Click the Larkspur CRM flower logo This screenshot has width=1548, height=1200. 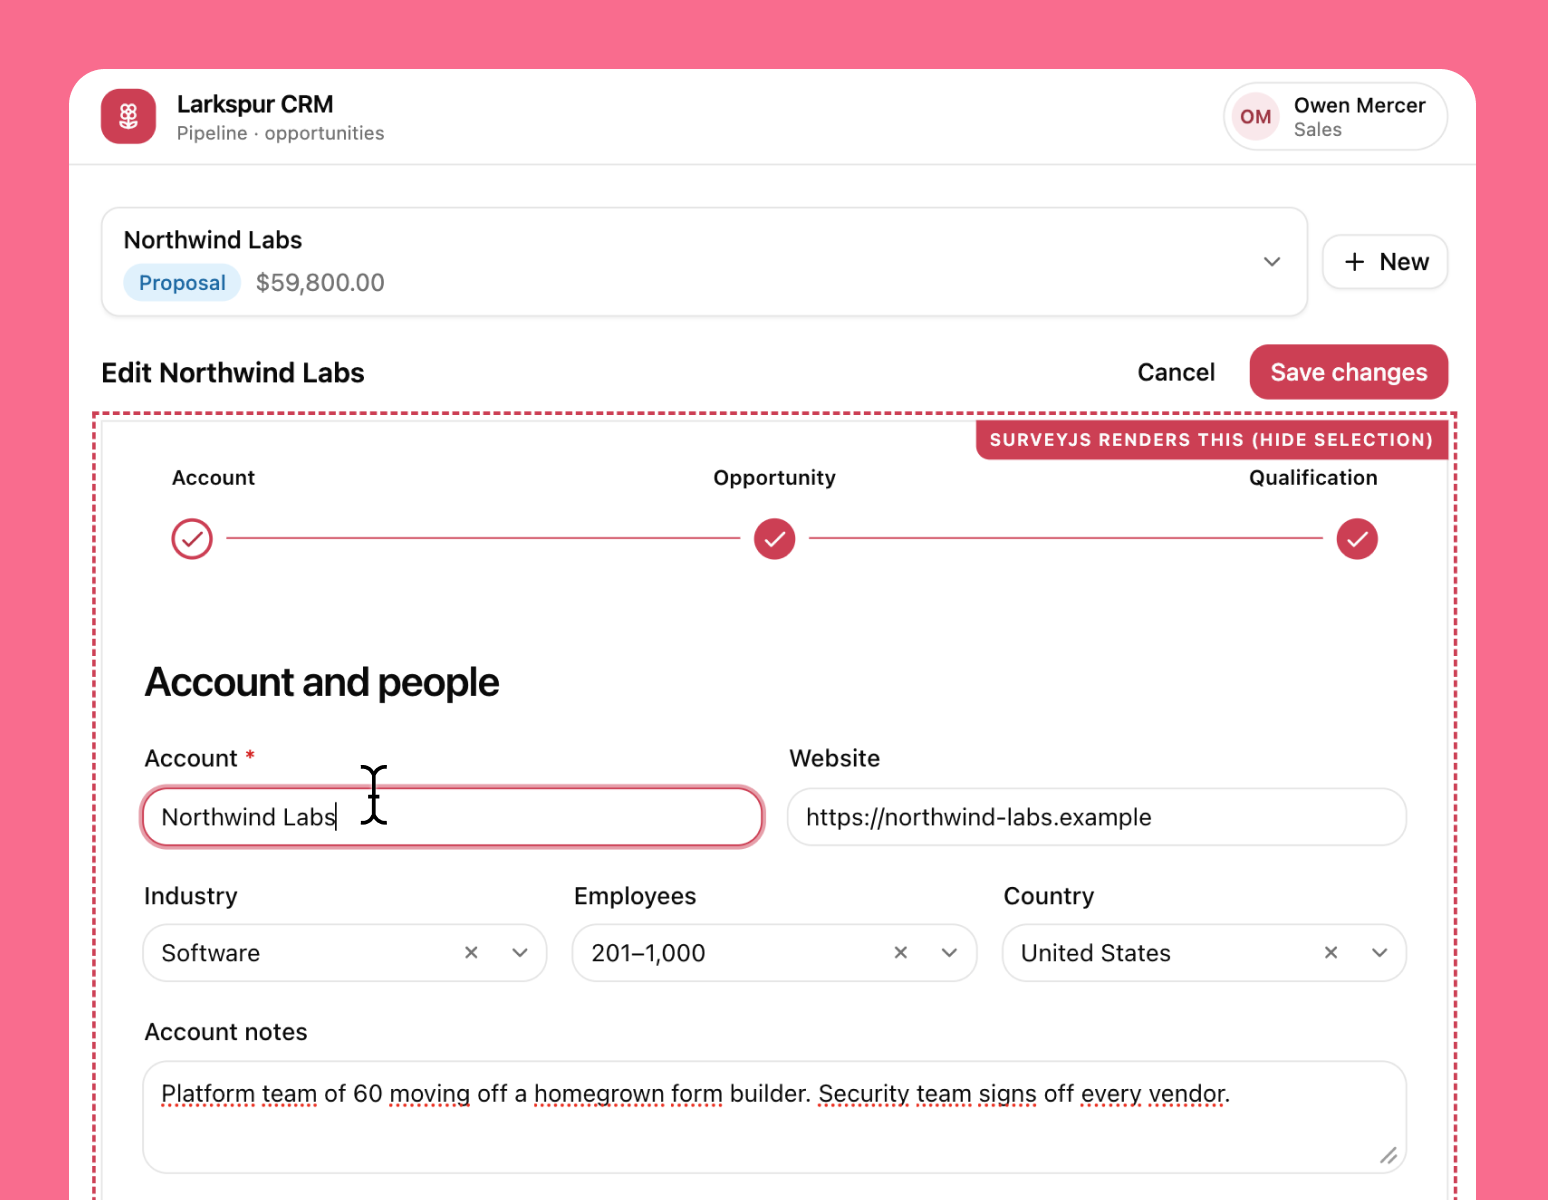[x=128, y=116]
